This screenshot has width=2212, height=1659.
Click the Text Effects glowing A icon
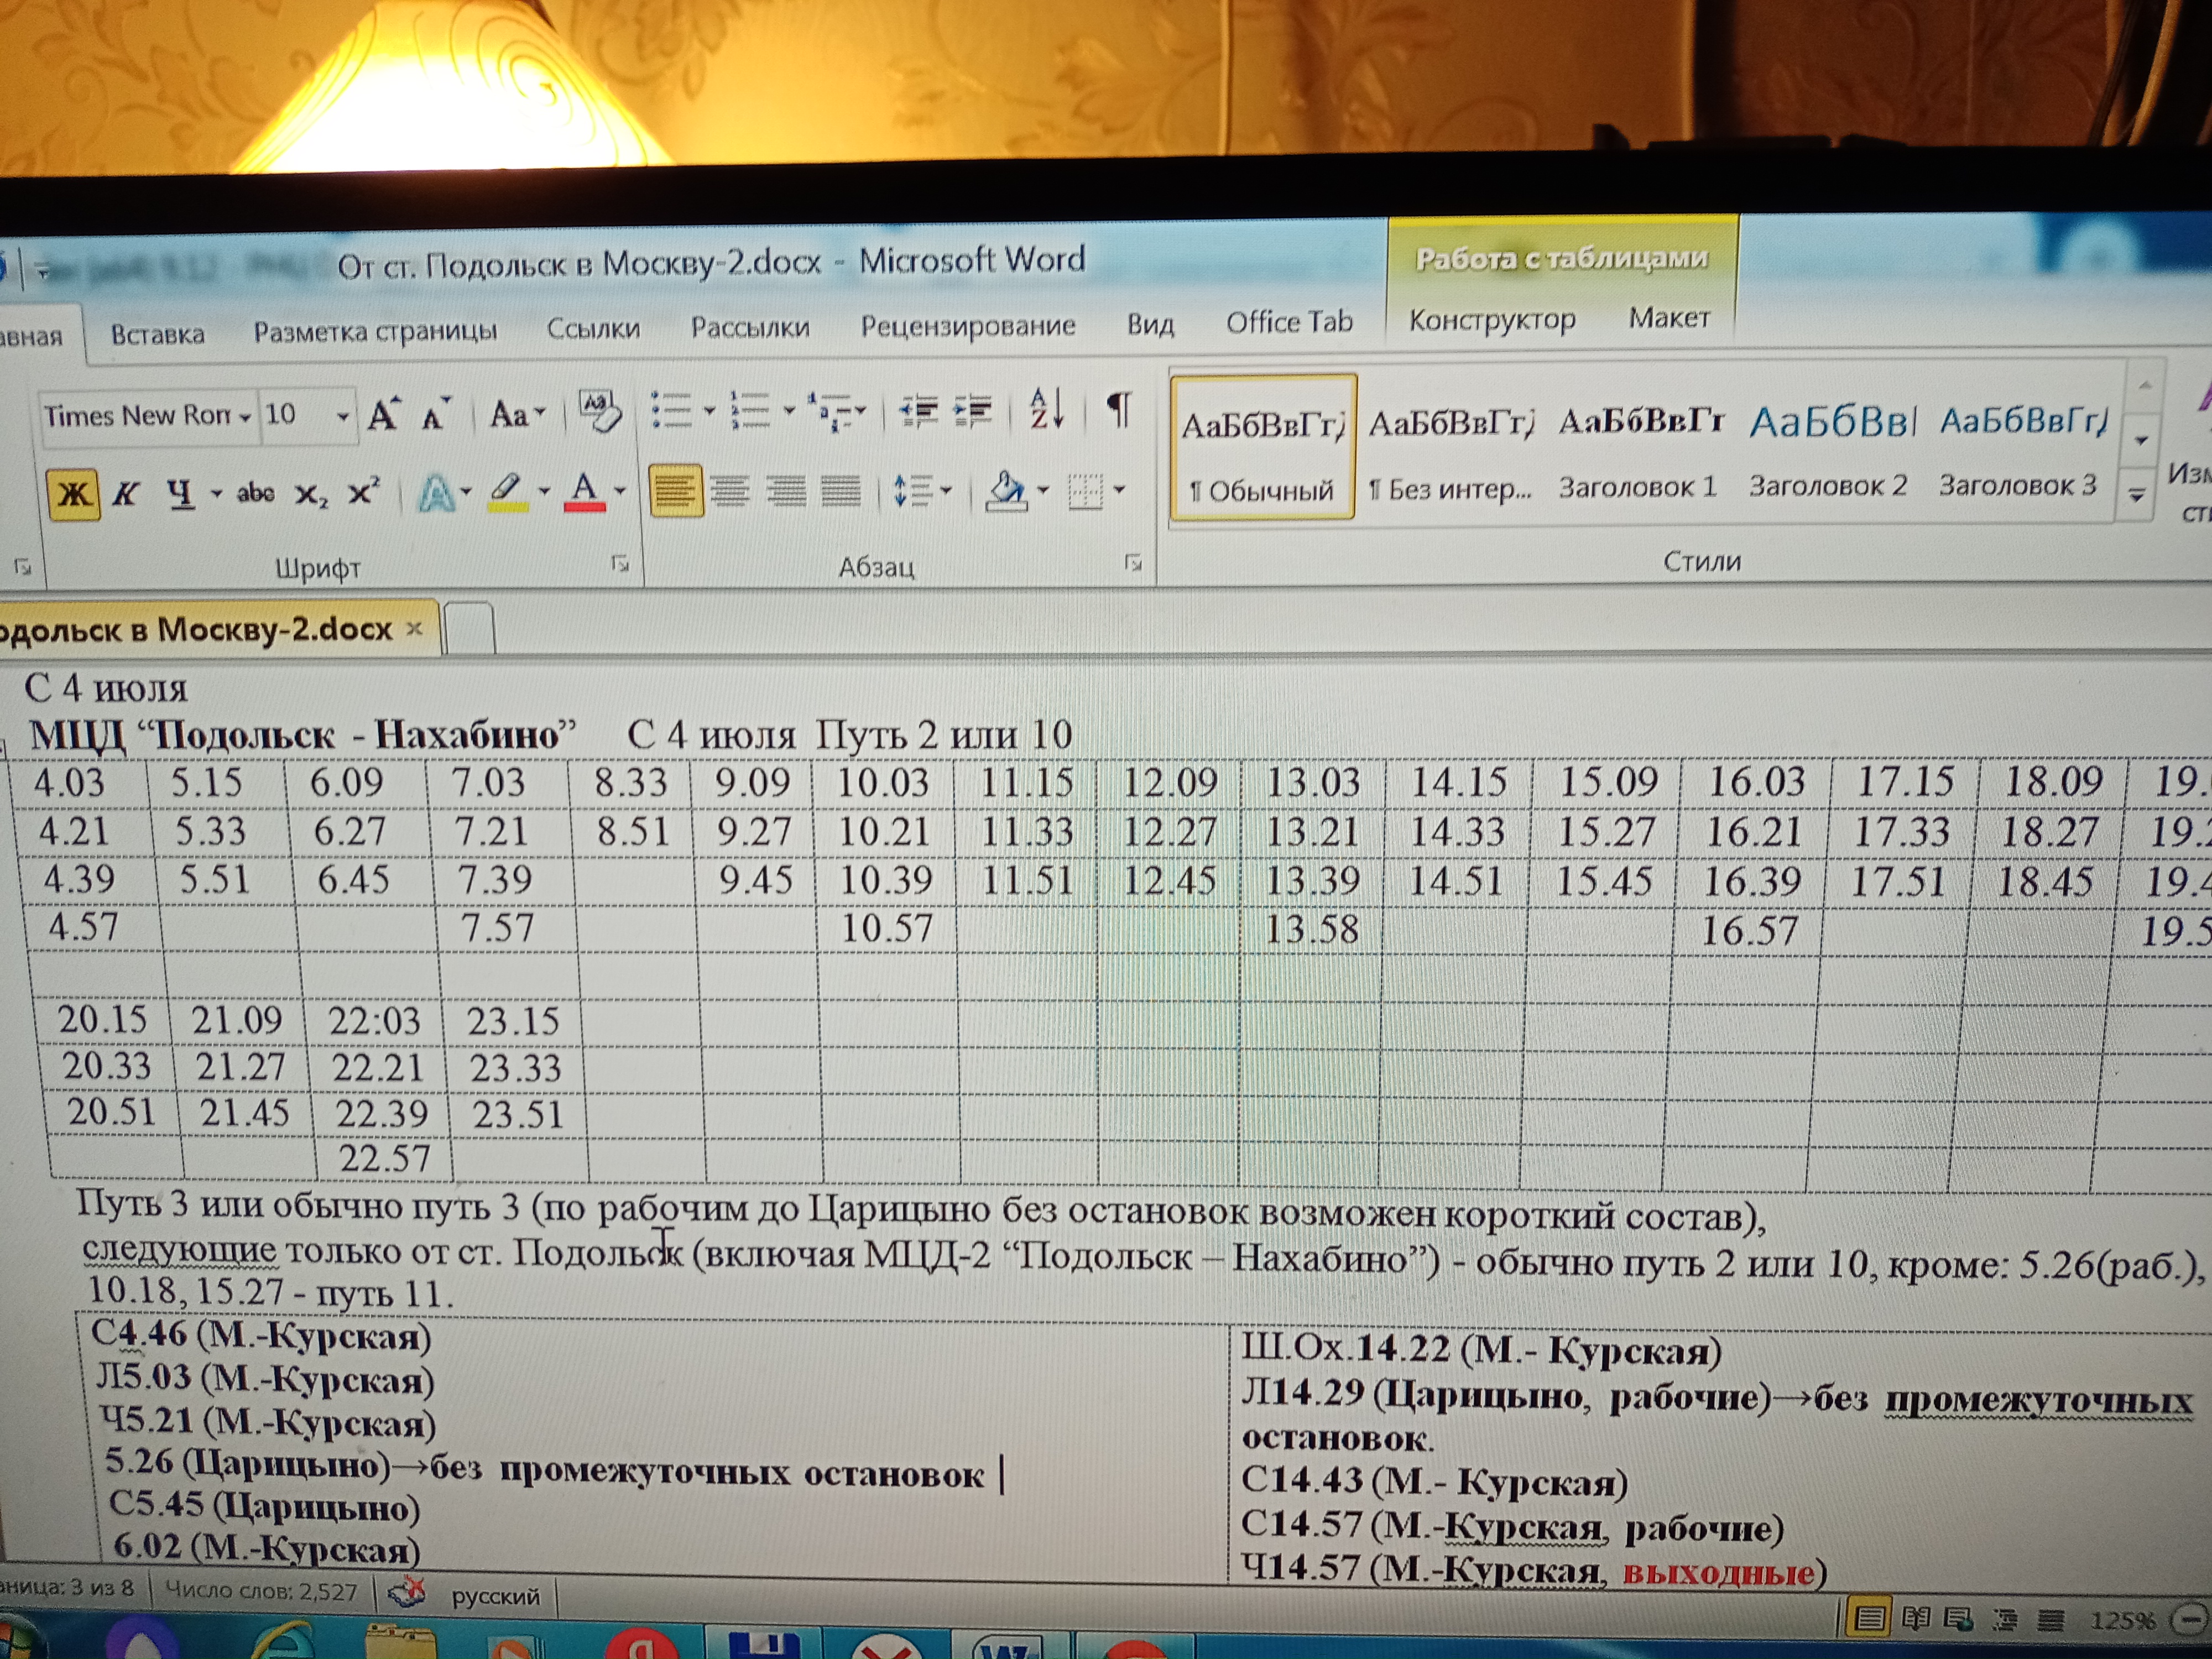tap(435, 494)
